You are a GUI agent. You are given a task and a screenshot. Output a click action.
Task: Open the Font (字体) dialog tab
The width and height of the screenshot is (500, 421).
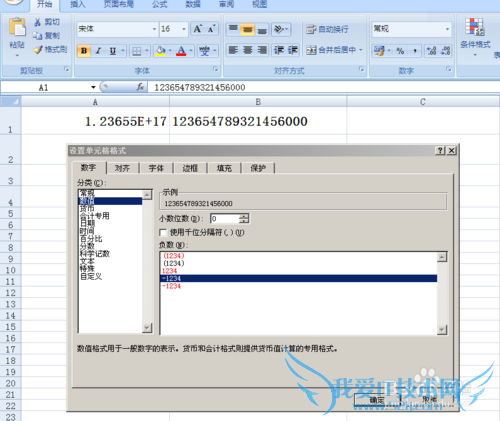click(156, 168)
